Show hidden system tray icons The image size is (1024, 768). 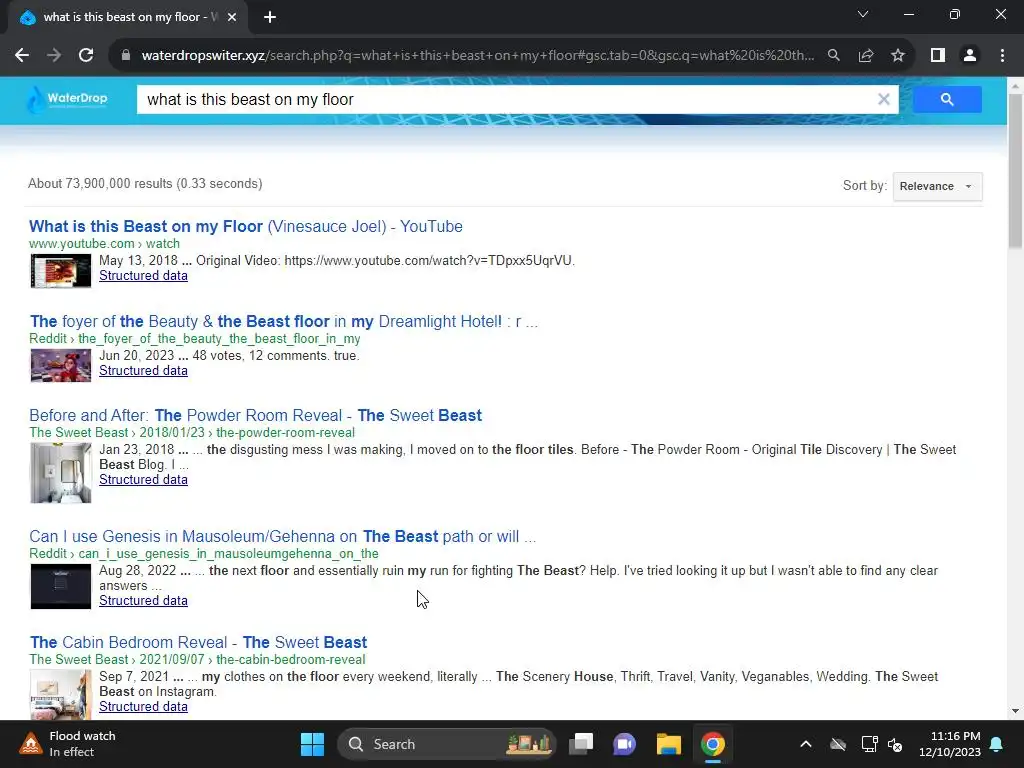pyautogui.click(x=806, y=744)
